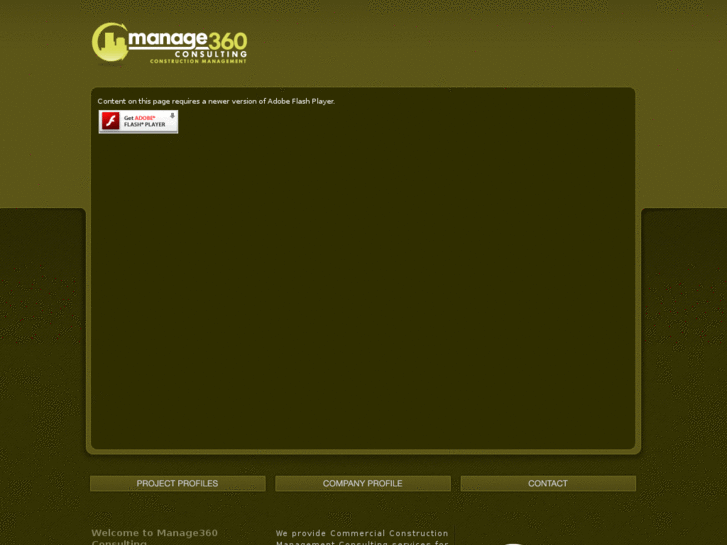Click the Get Adobe Flash Player badge
This screenshot has width=727, height=545.
point(138,122)
